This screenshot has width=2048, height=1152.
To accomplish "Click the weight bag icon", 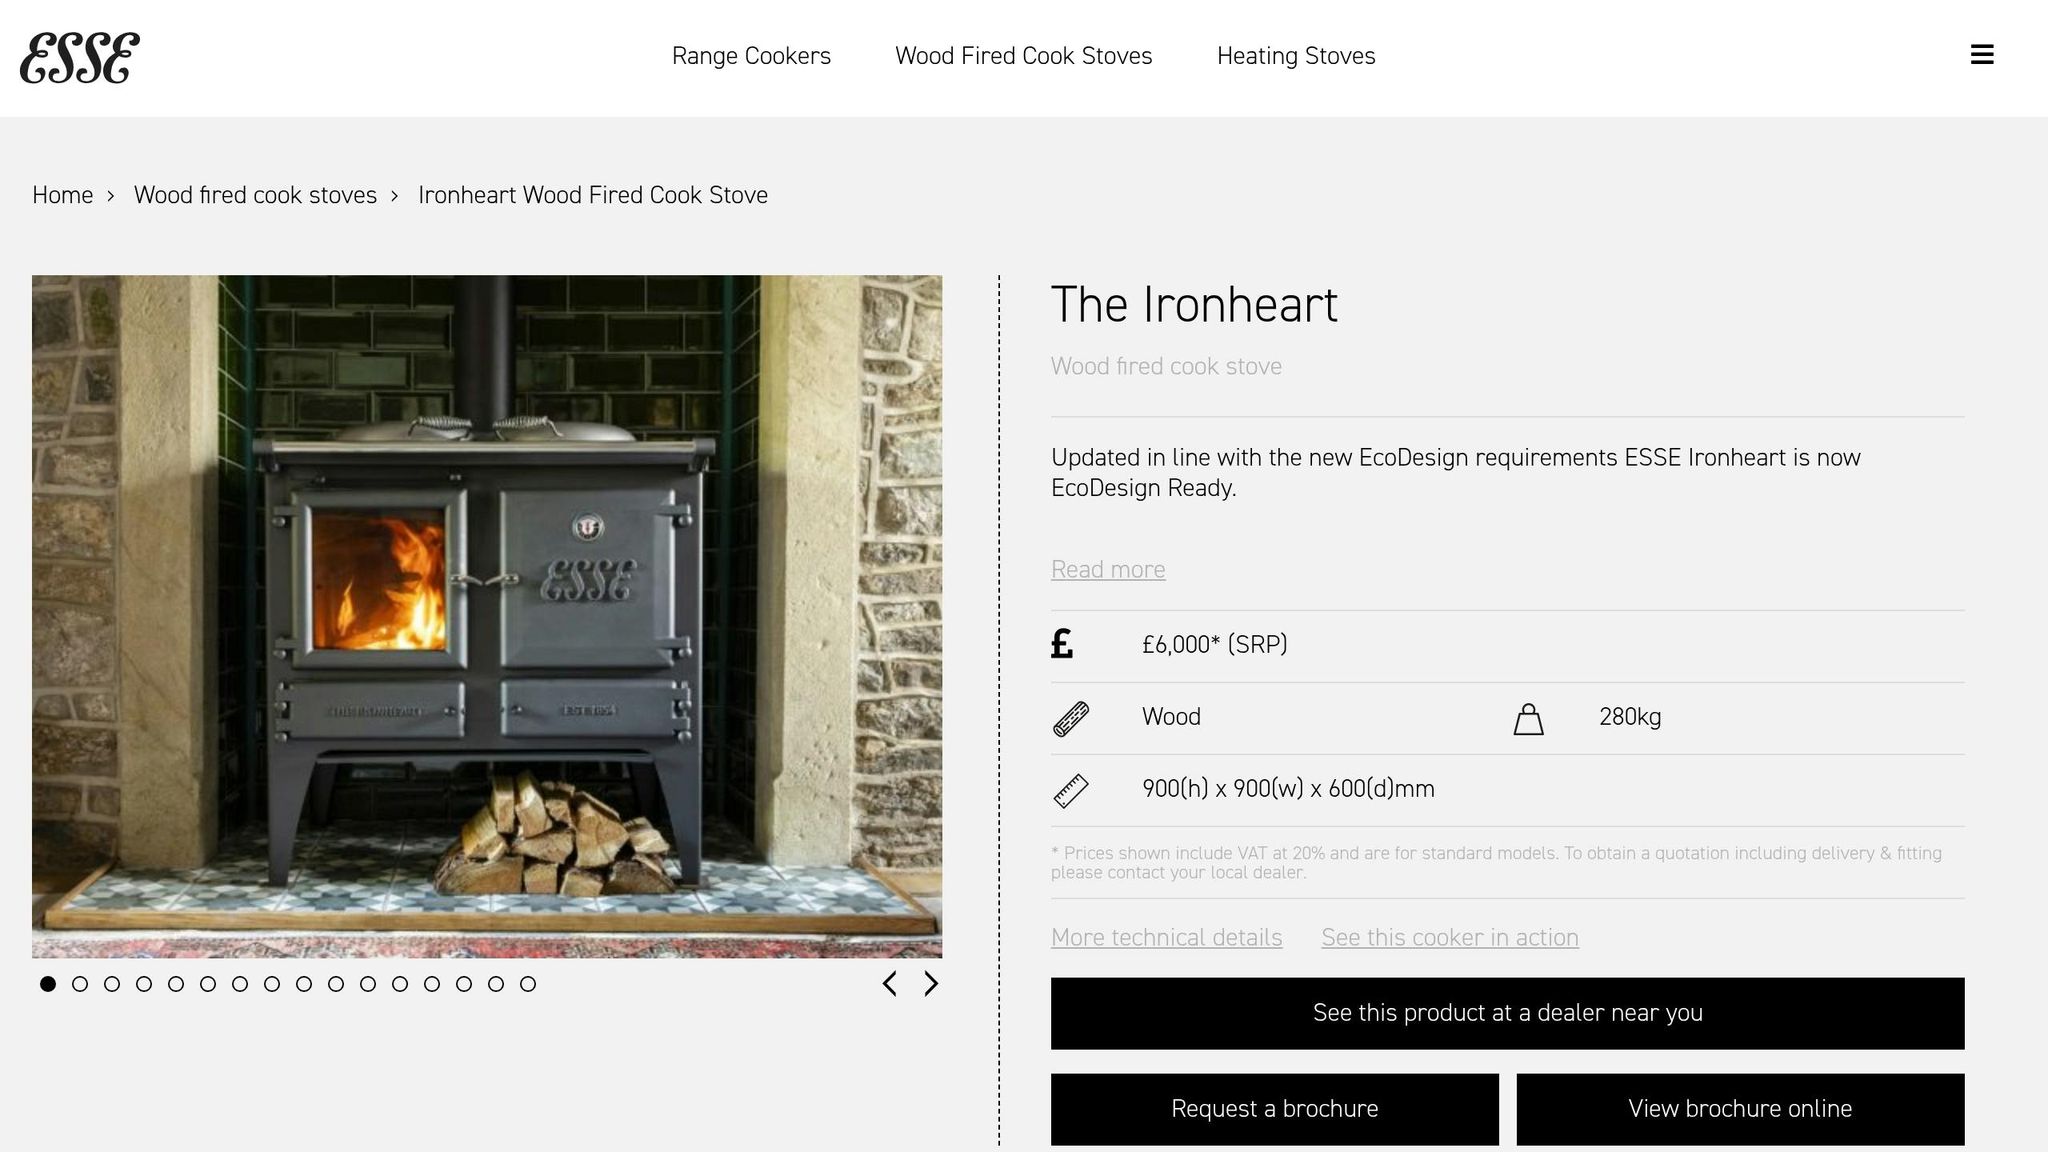I will (x=1528, y=719).
